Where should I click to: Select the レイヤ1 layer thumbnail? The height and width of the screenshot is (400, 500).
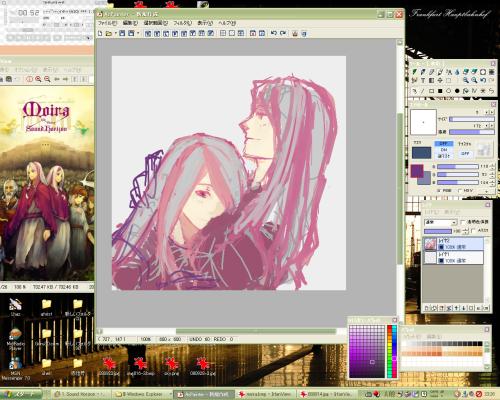[x=430, y=258]
